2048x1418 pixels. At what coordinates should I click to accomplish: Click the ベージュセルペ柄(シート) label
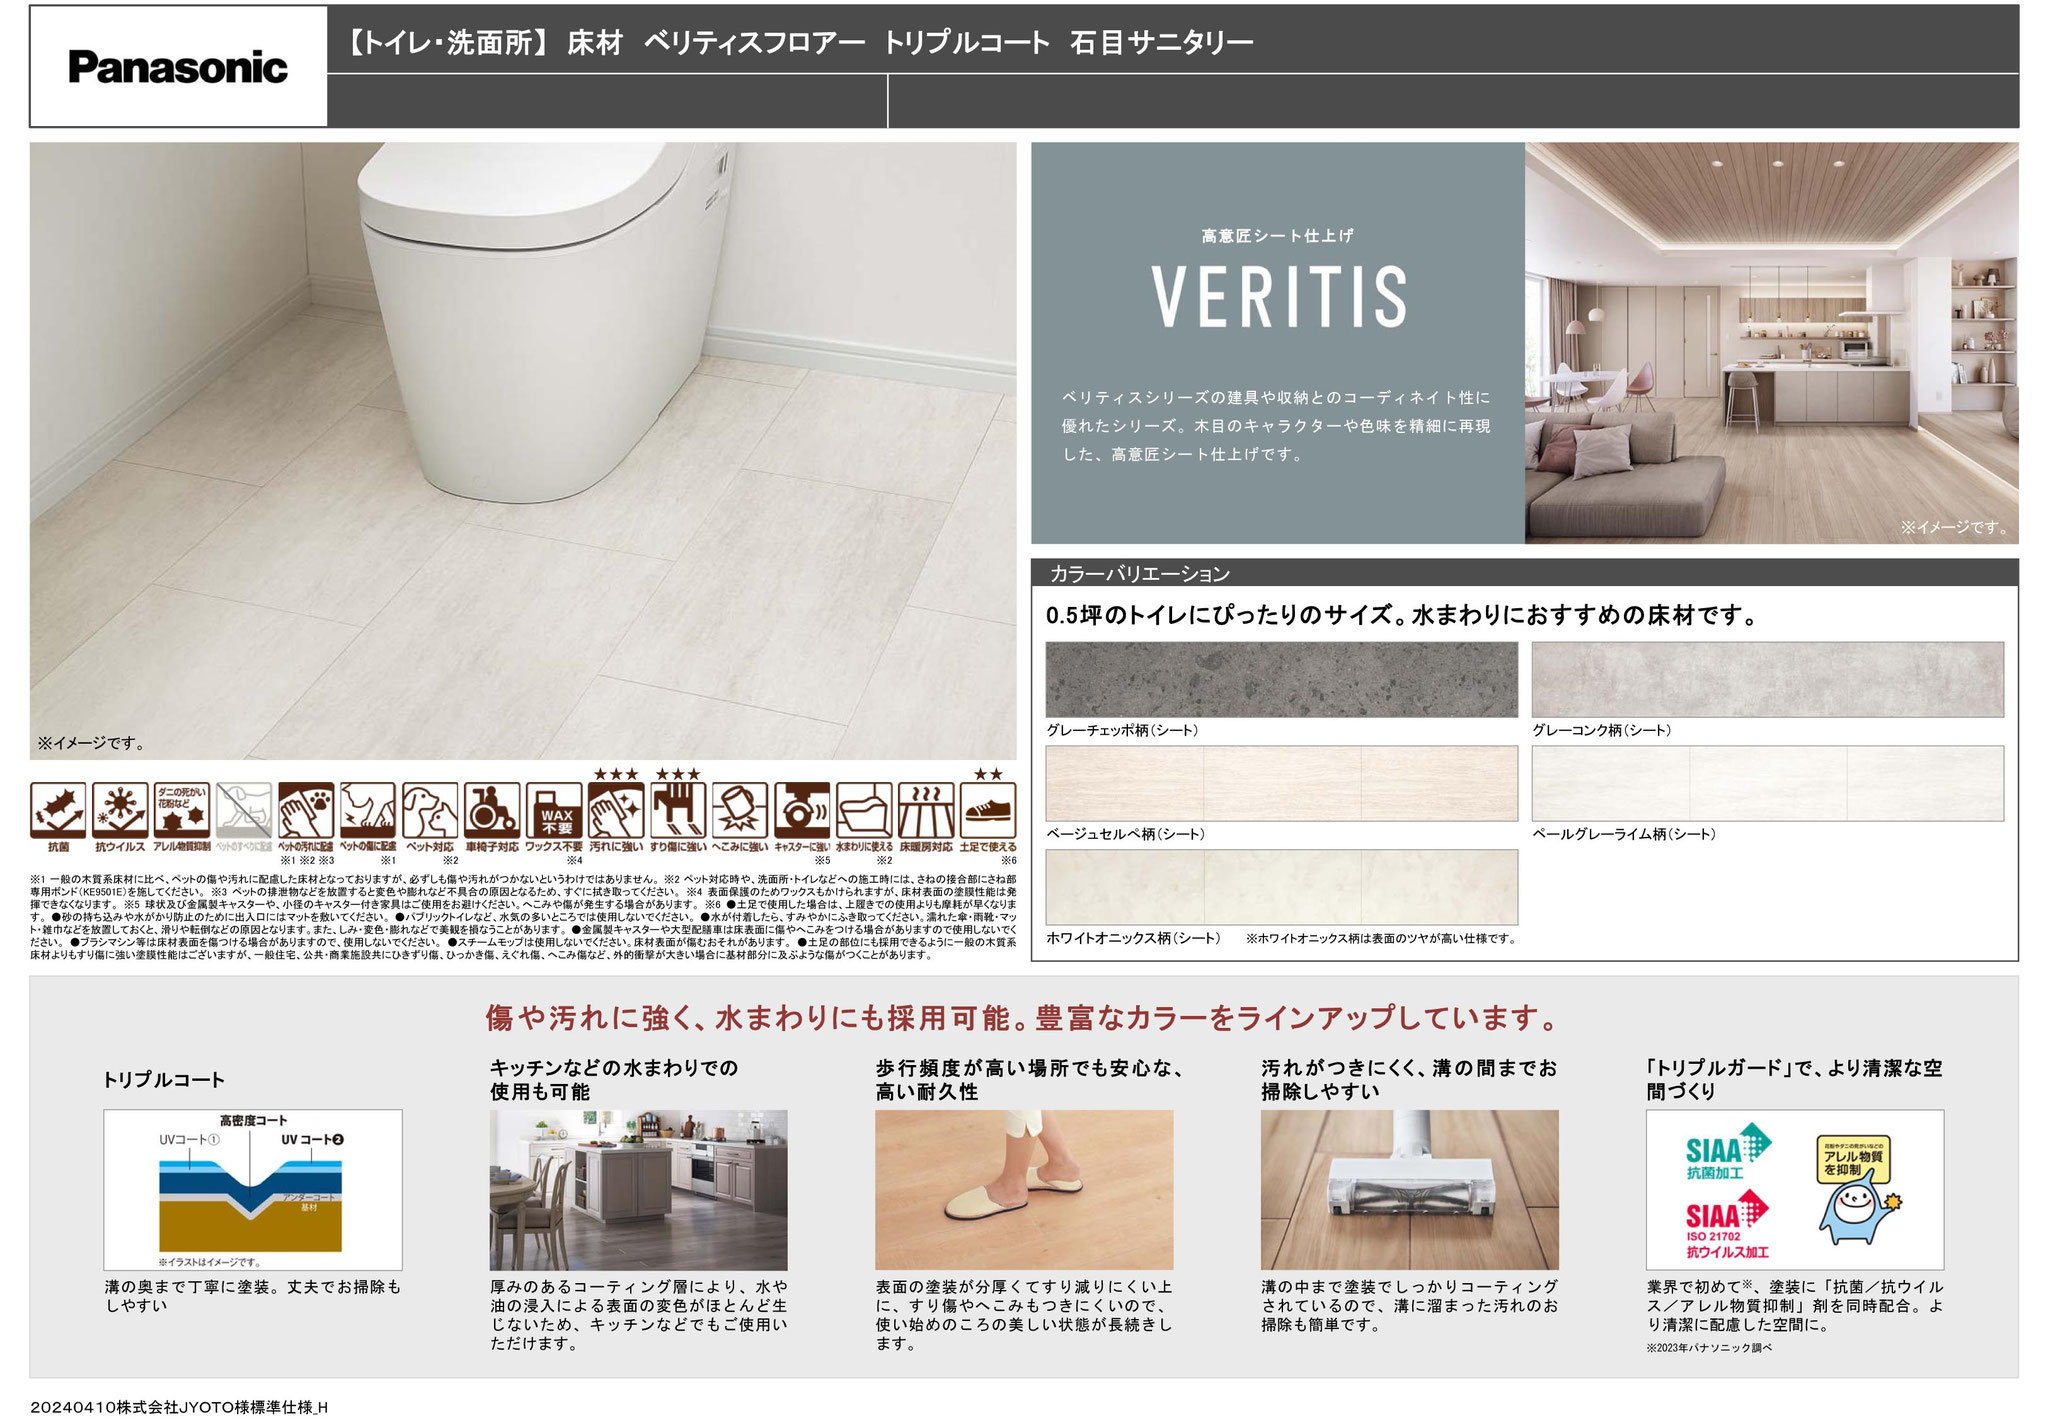(x=1126, y=834)
